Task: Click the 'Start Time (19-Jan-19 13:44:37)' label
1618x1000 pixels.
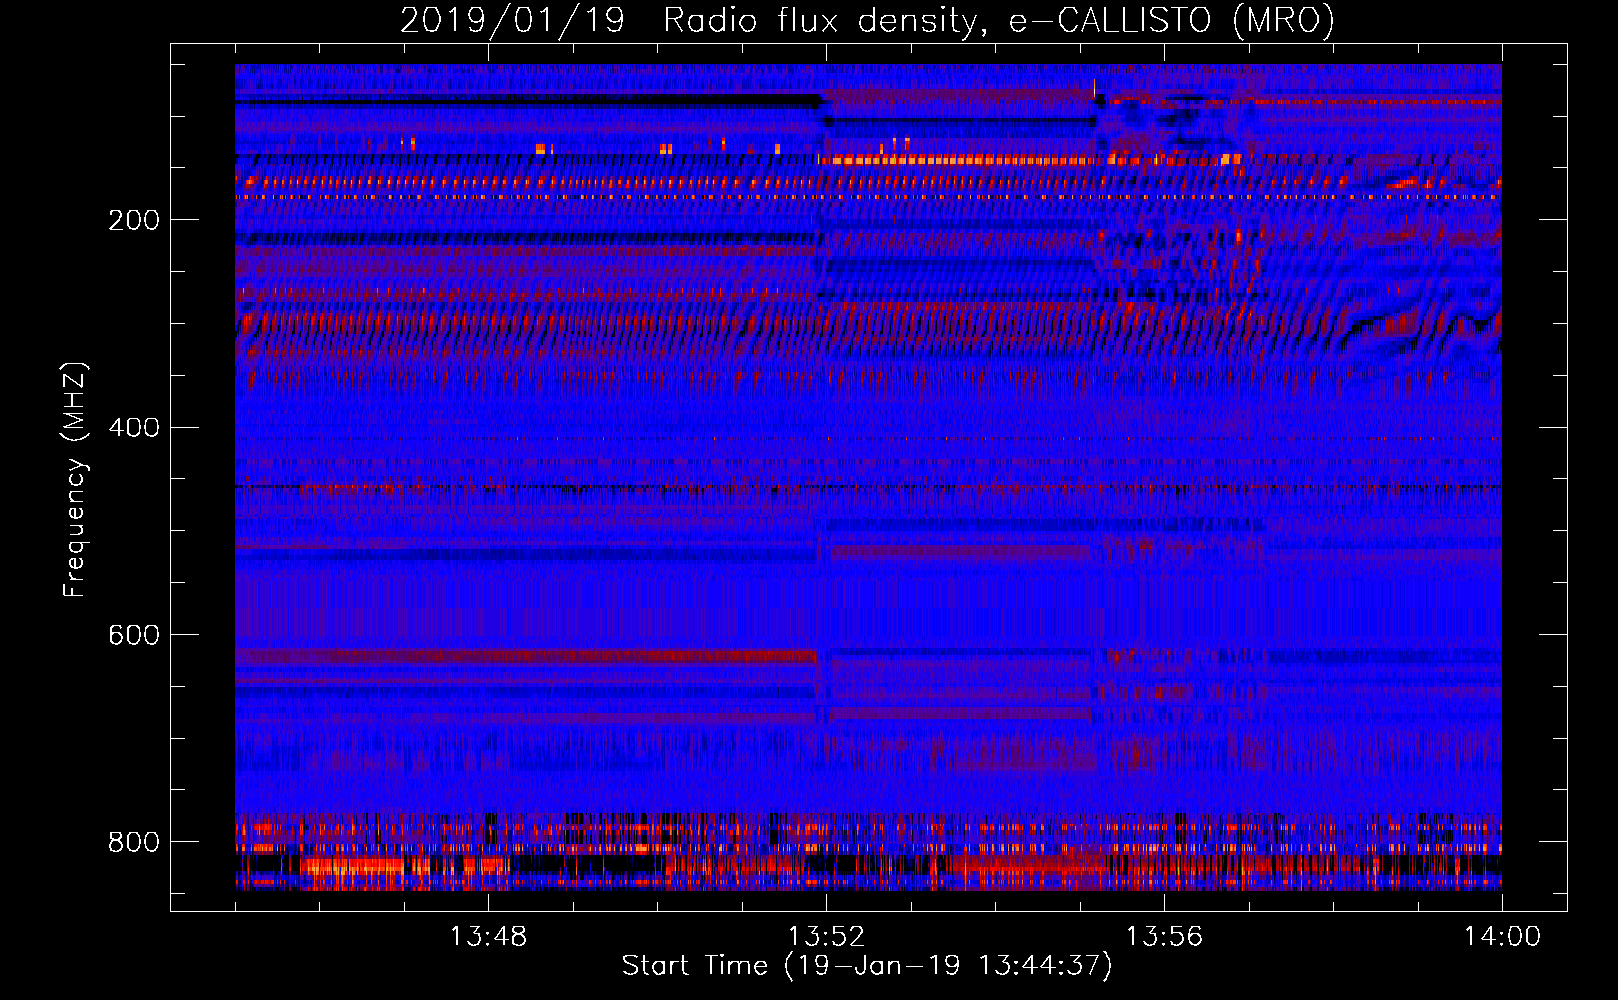Action: point(867,966)
